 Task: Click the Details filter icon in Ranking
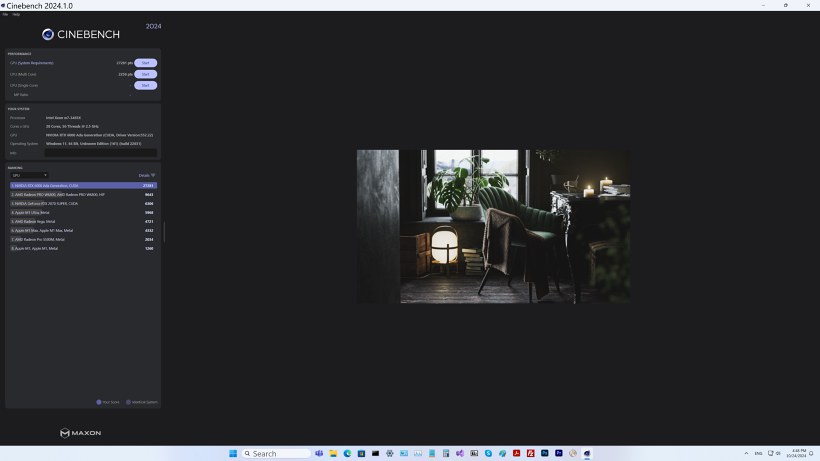point(152,175)
